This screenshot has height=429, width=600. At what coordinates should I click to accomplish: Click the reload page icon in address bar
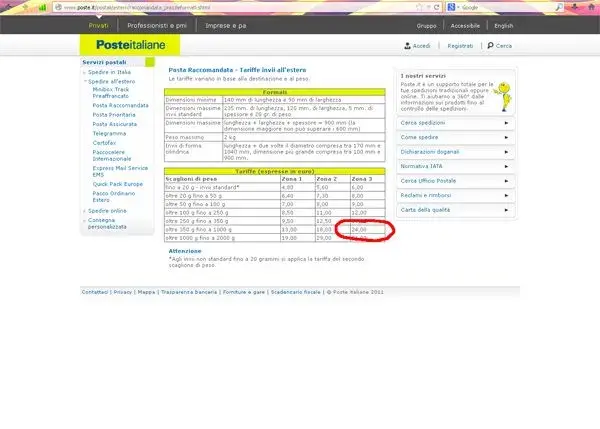(x=436, y=7)
